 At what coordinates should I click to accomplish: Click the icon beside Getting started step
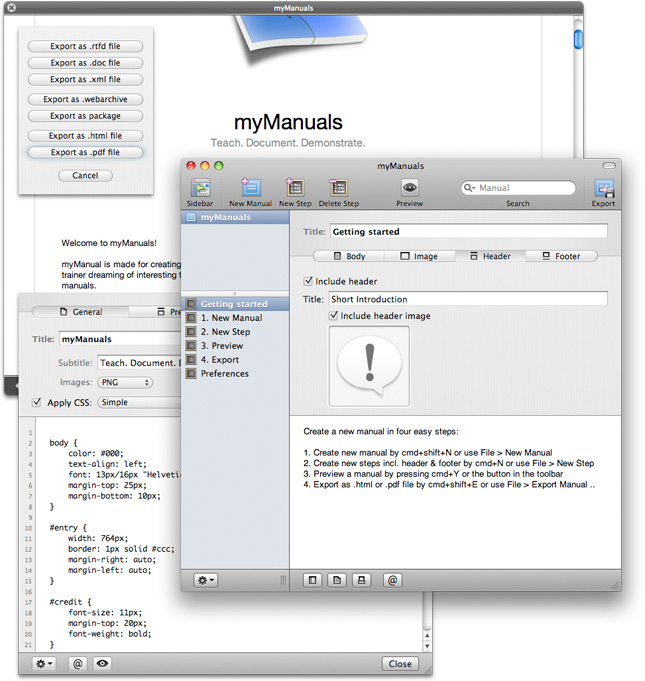[191, 304]
